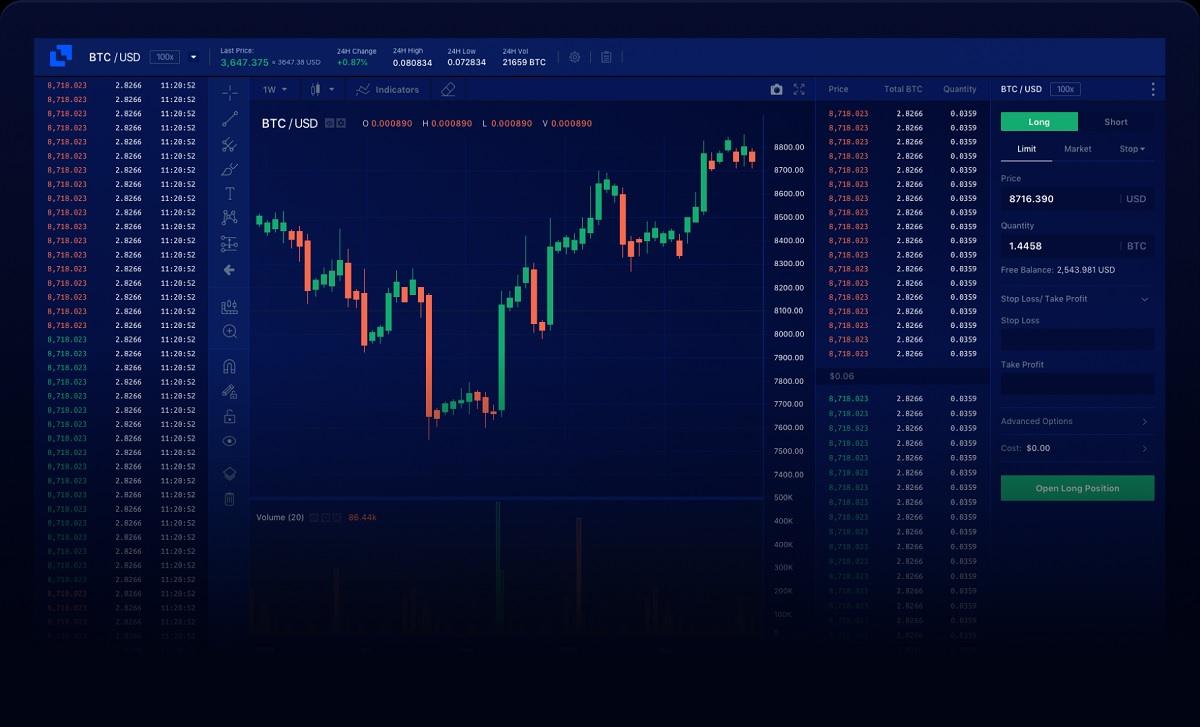The height and width of the screenshot is (727, 1200).
Task: Click the Price column header in order book
Action: 838,89
